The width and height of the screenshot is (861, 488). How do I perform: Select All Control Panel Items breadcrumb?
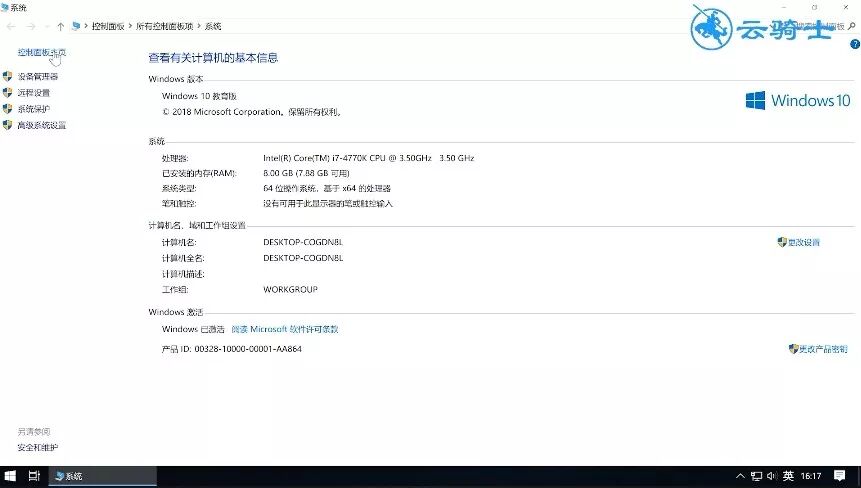[165, 26]
